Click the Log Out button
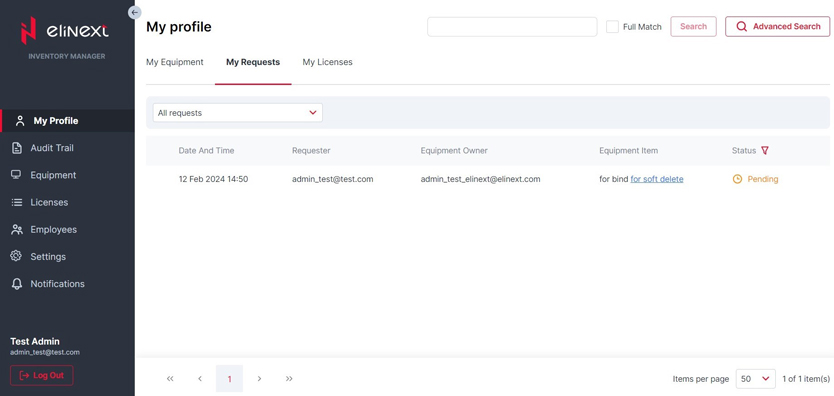 (41, 375)
